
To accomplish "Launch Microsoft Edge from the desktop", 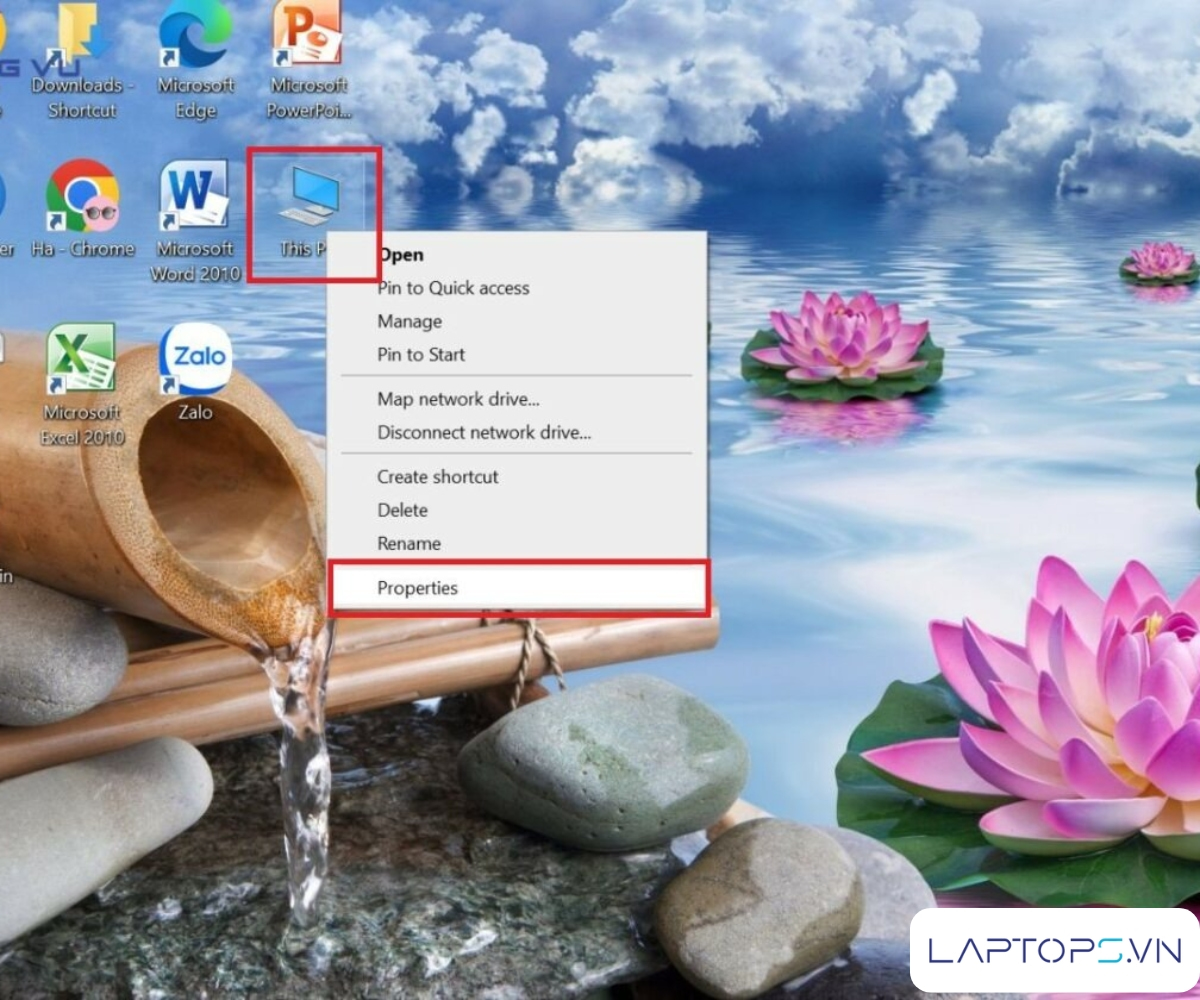I will [x=195, y=40].
